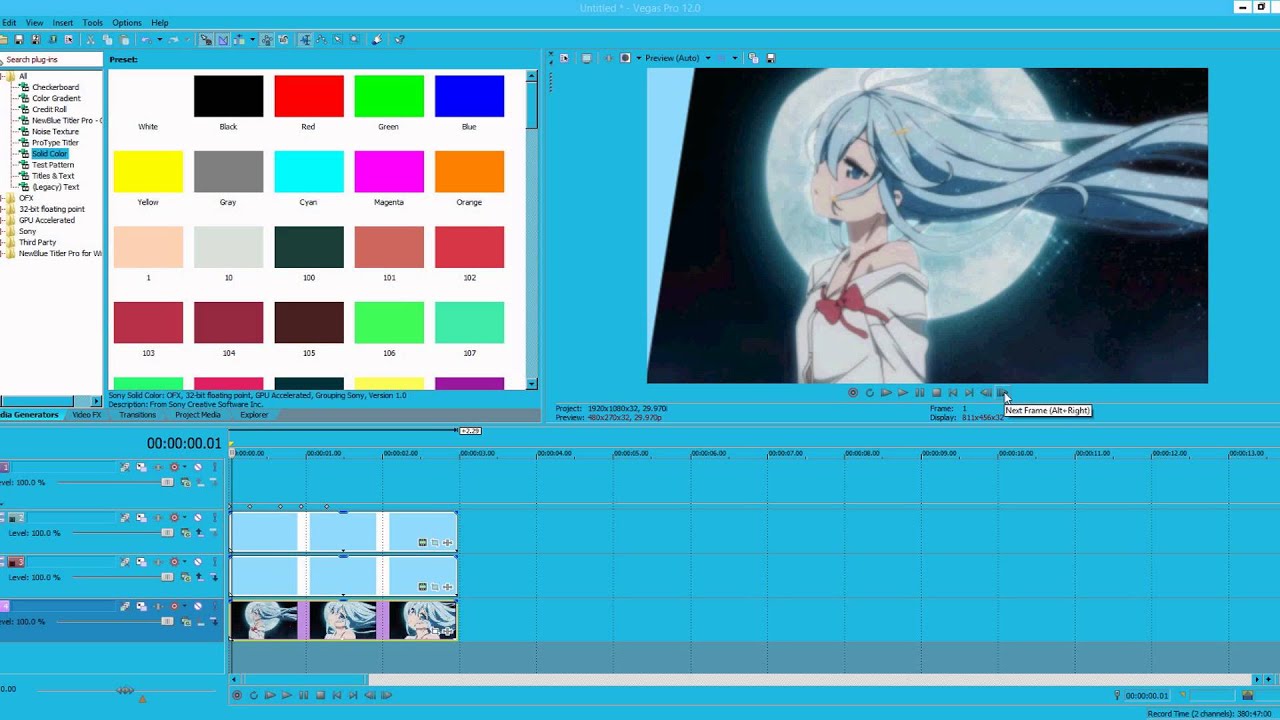Open the Split Screen View dropdown arrow
The image size is (1280, 720).
639,58
